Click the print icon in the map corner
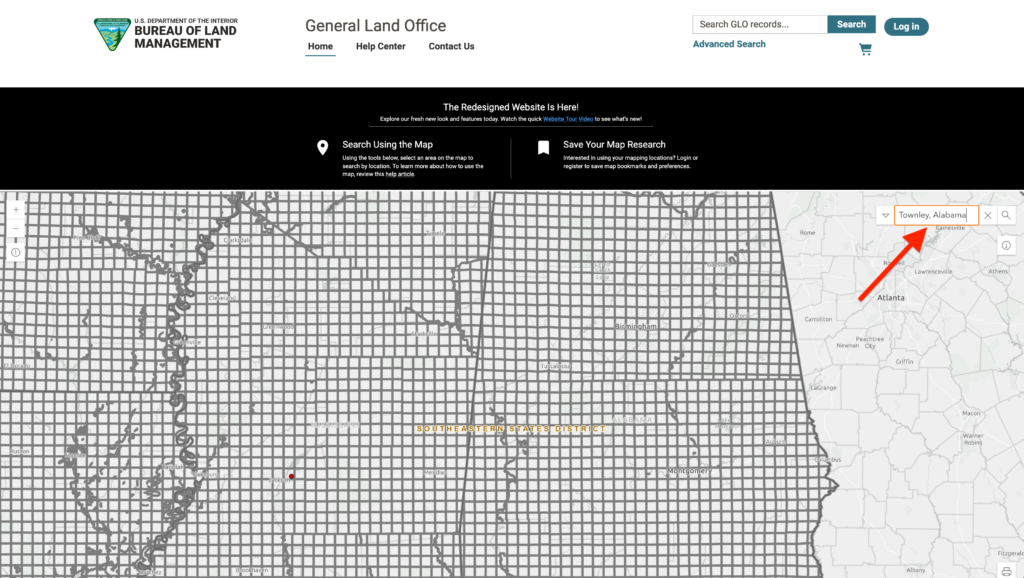 click(x=1006, y=571)
